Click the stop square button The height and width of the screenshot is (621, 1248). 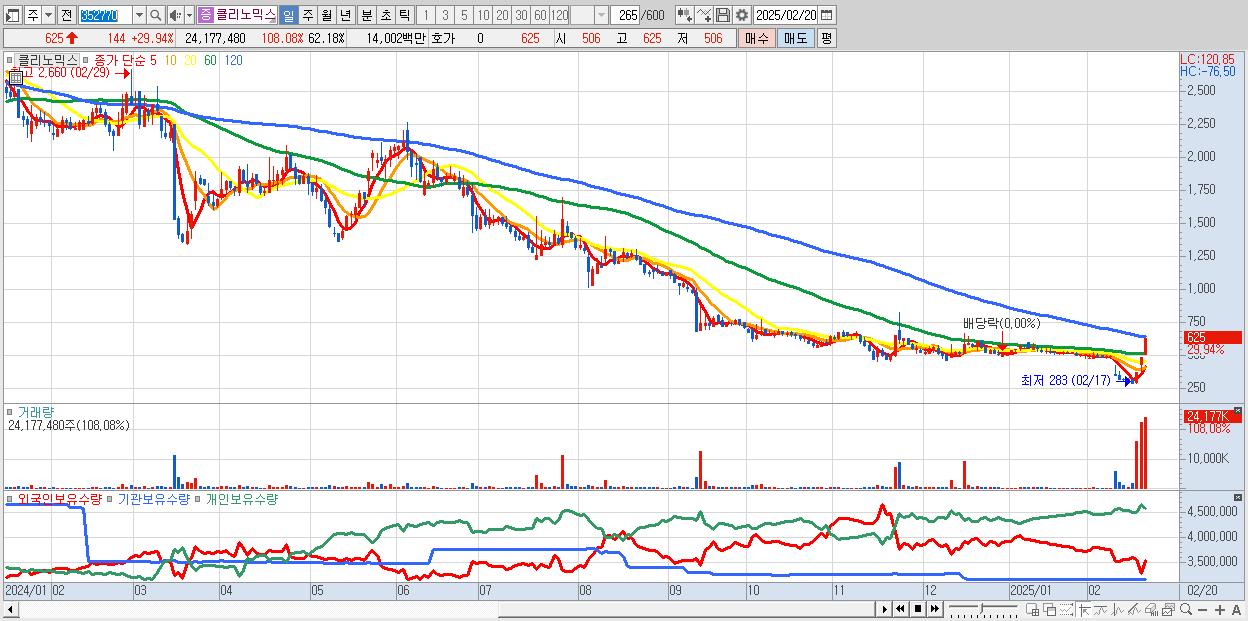(x=918, y=609)
